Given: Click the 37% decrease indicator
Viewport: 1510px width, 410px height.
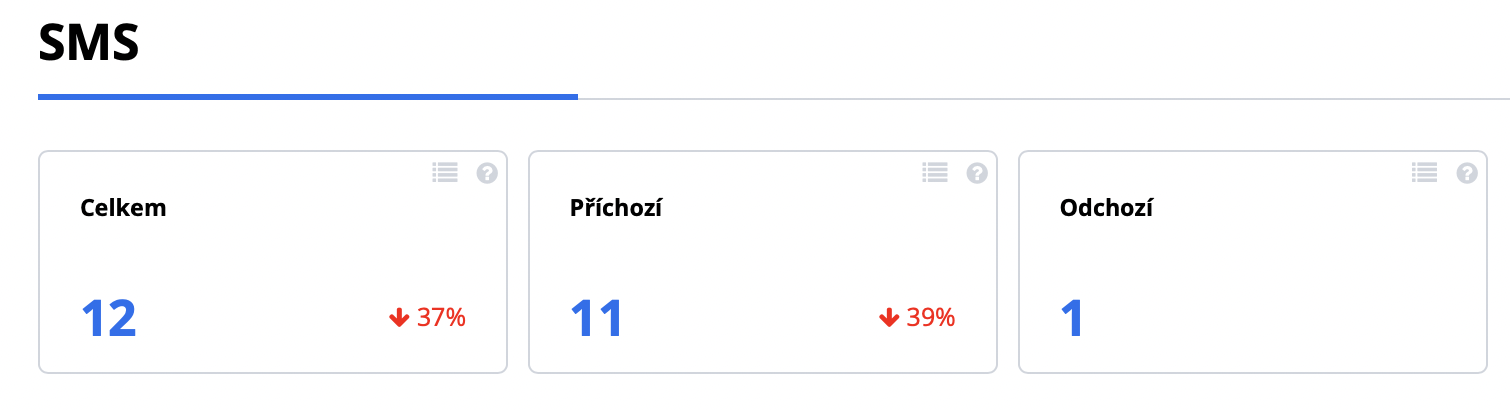Looking at the screenshot, I should pyautogui.click(x=441, y=319).
